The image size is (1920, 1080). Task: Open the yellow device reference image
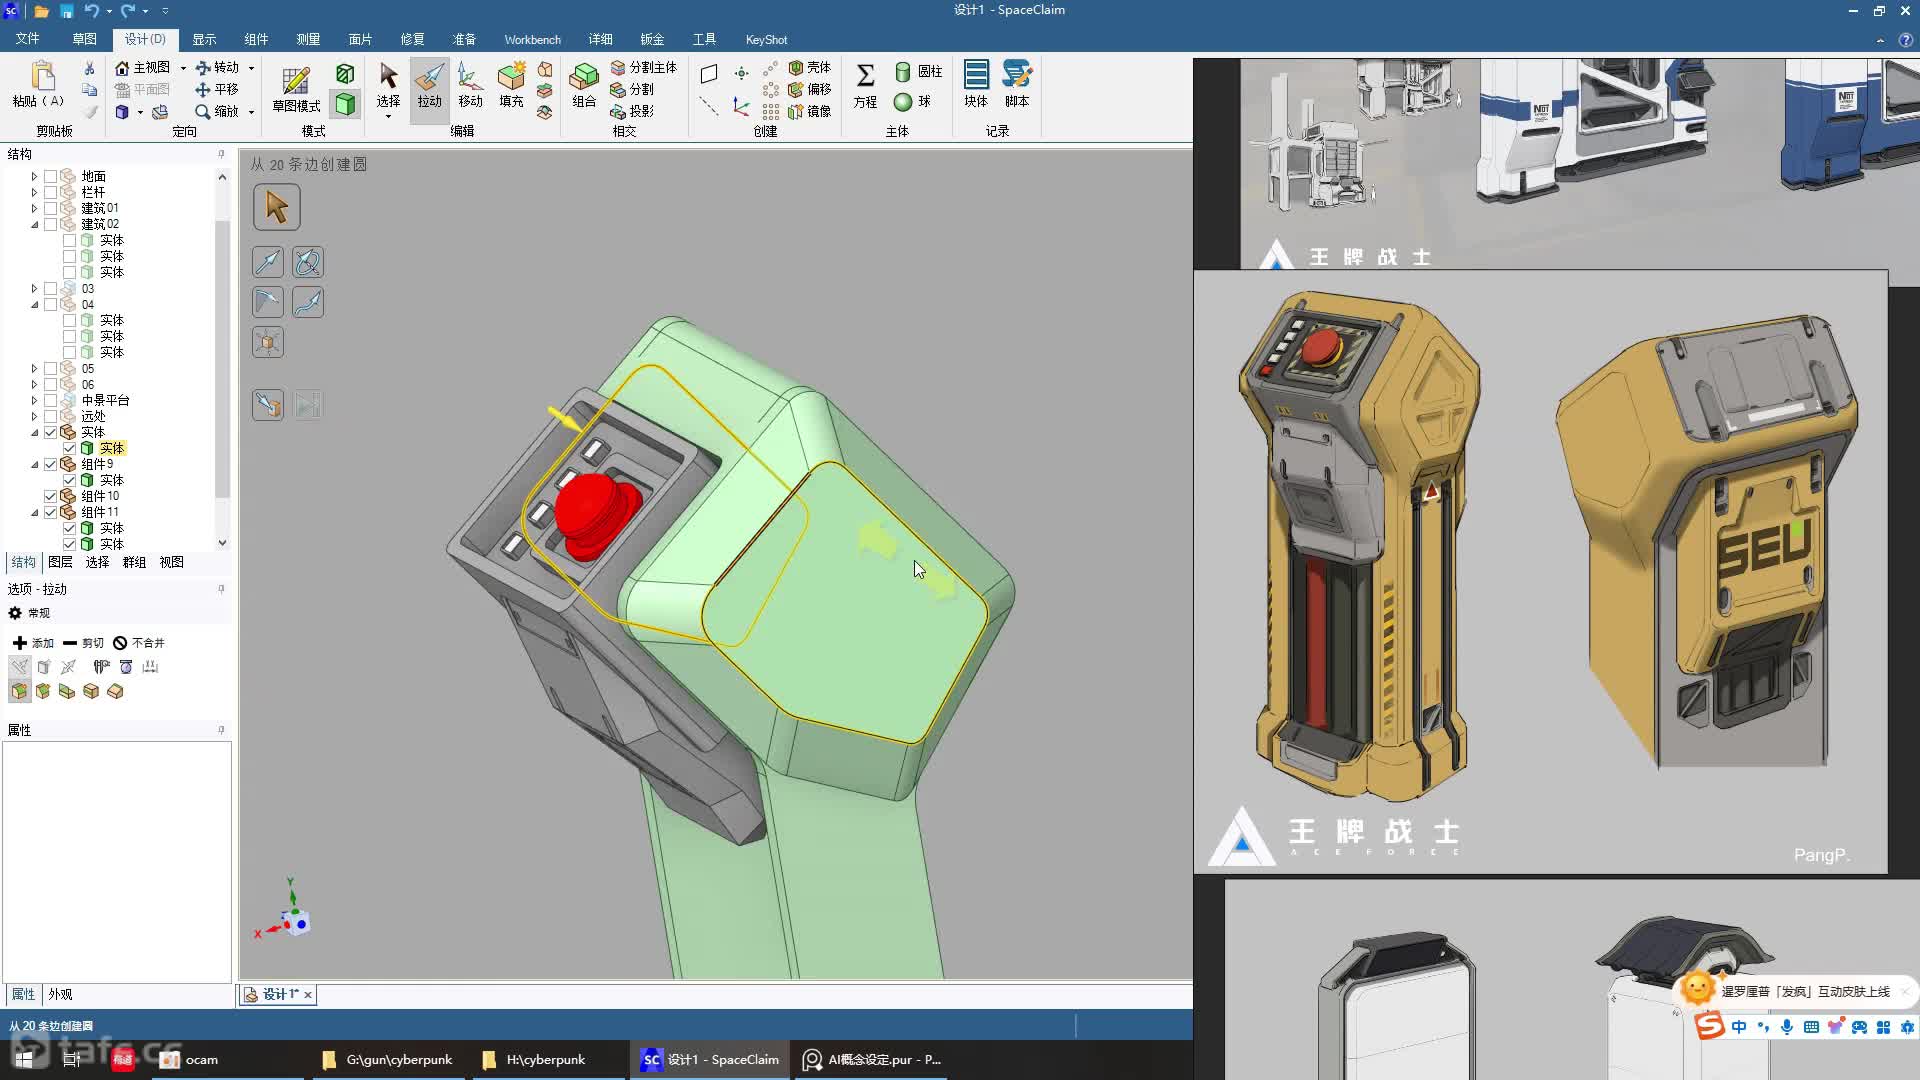pyautogui.click(x=1540, y=572)
